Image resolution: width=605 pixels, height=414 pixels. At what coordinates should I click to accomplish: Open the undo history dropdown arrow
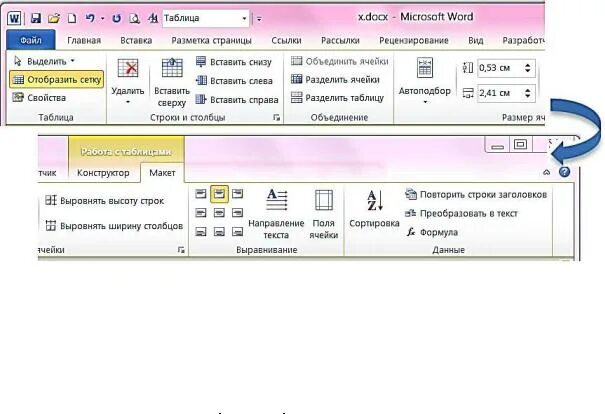(102, 18)
